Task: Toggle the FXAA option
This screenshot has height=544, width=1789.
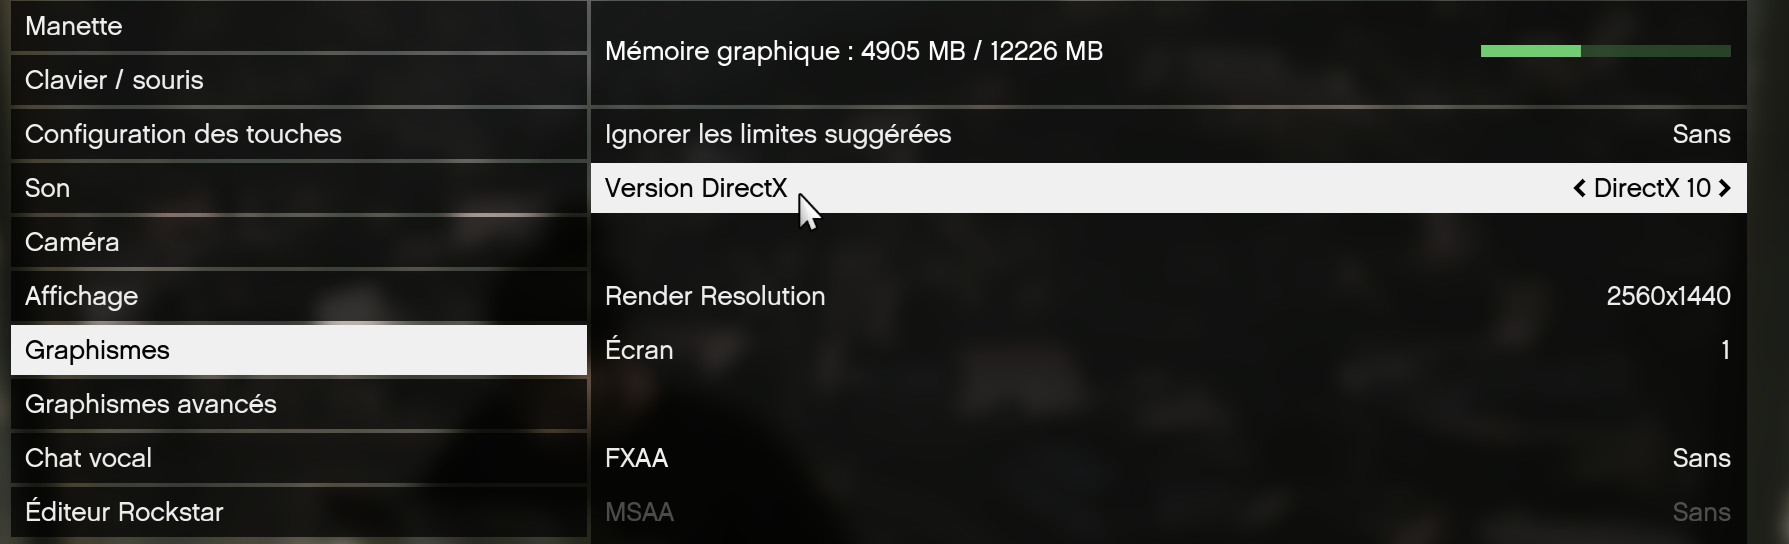Action: point(1168,458)
